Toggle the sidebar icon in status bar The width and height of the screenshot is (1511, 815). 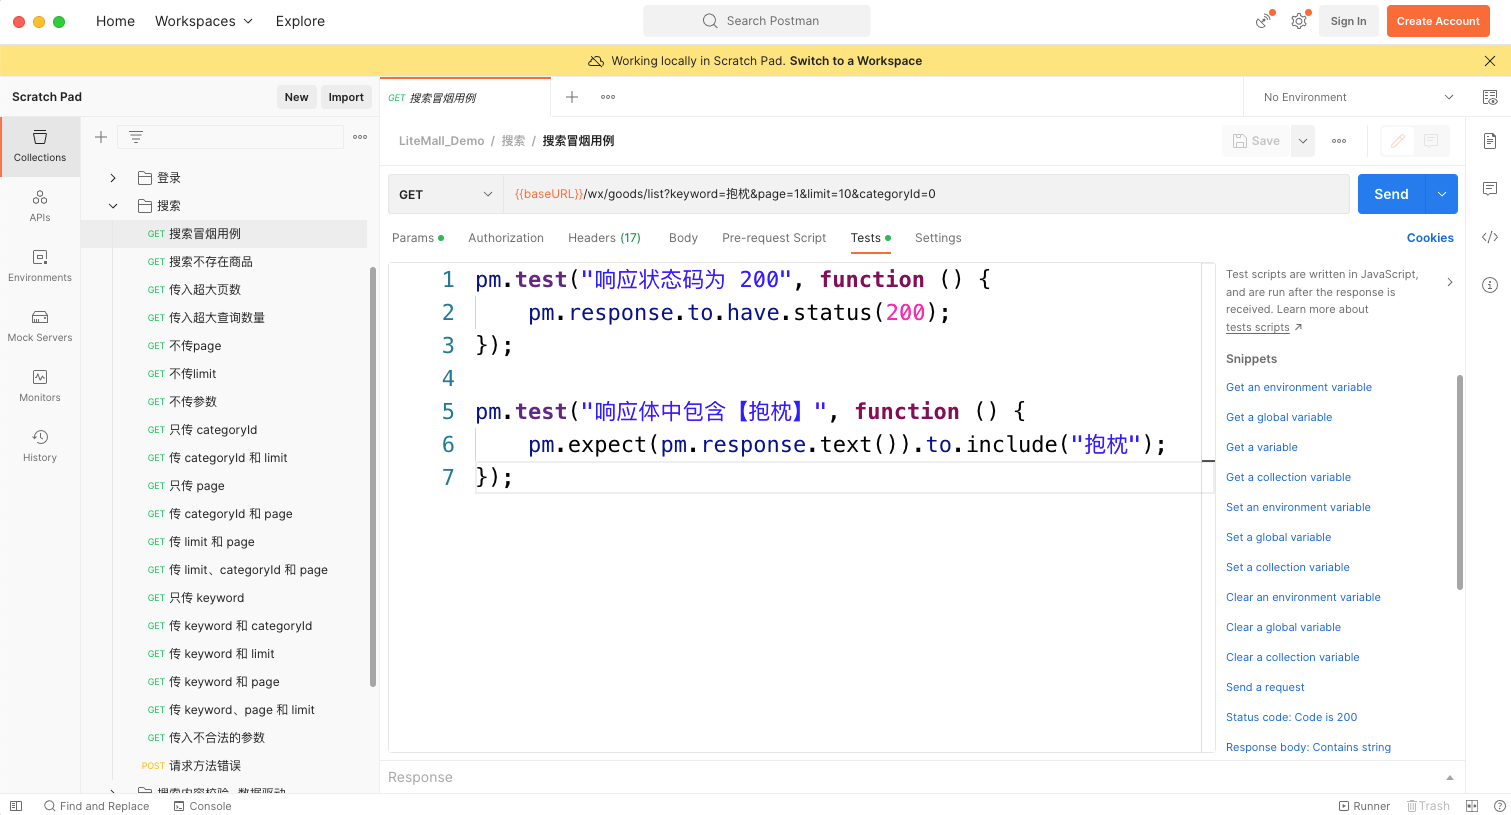(16, 806)
